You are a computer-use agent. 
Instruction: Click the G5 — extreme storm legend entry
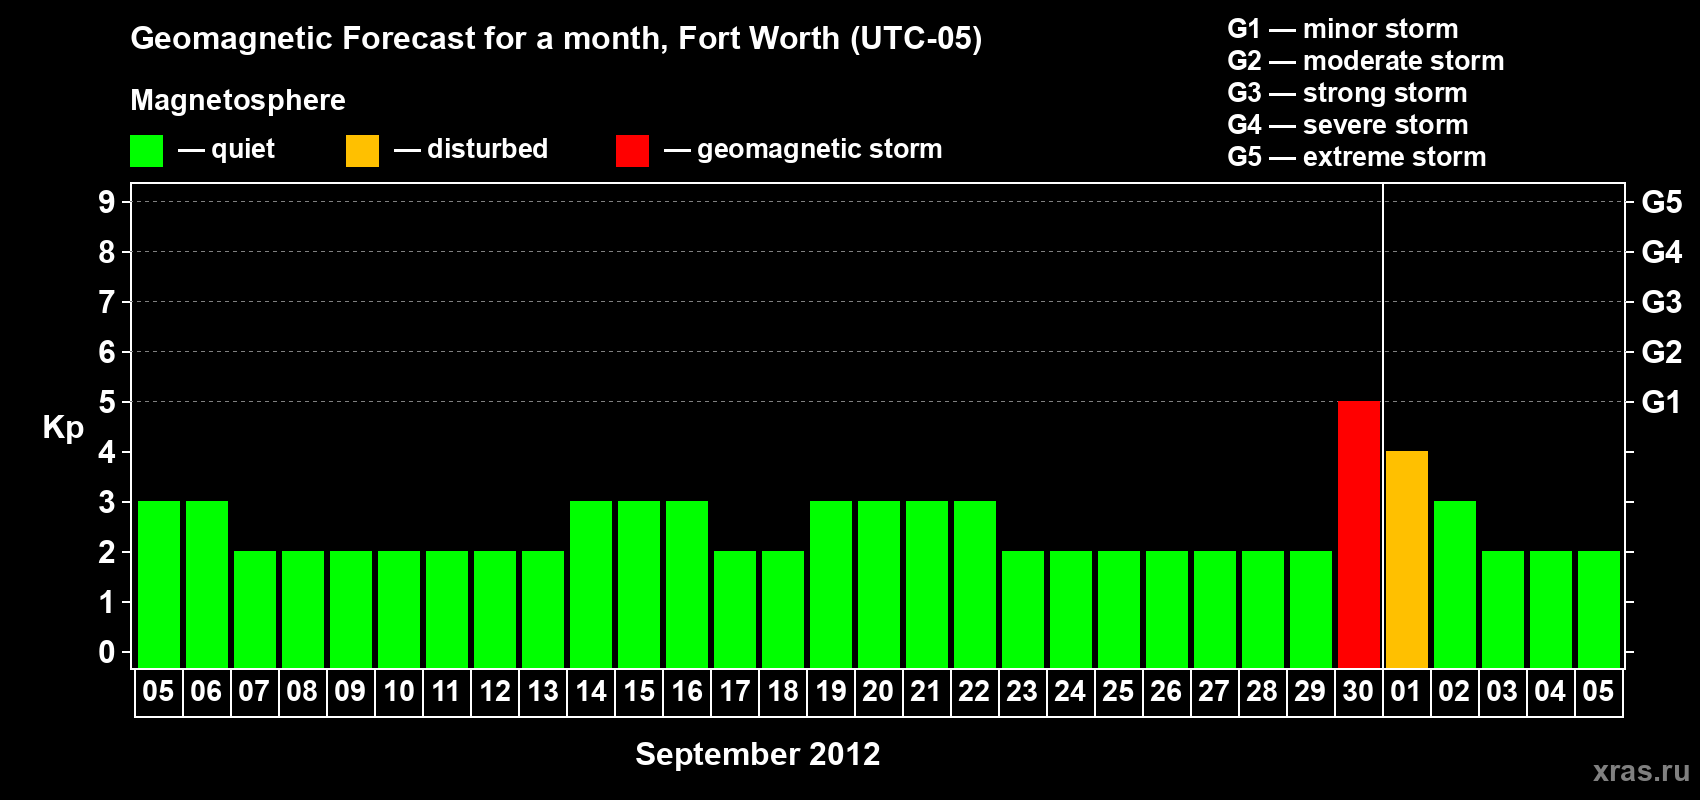(1357, 157)
